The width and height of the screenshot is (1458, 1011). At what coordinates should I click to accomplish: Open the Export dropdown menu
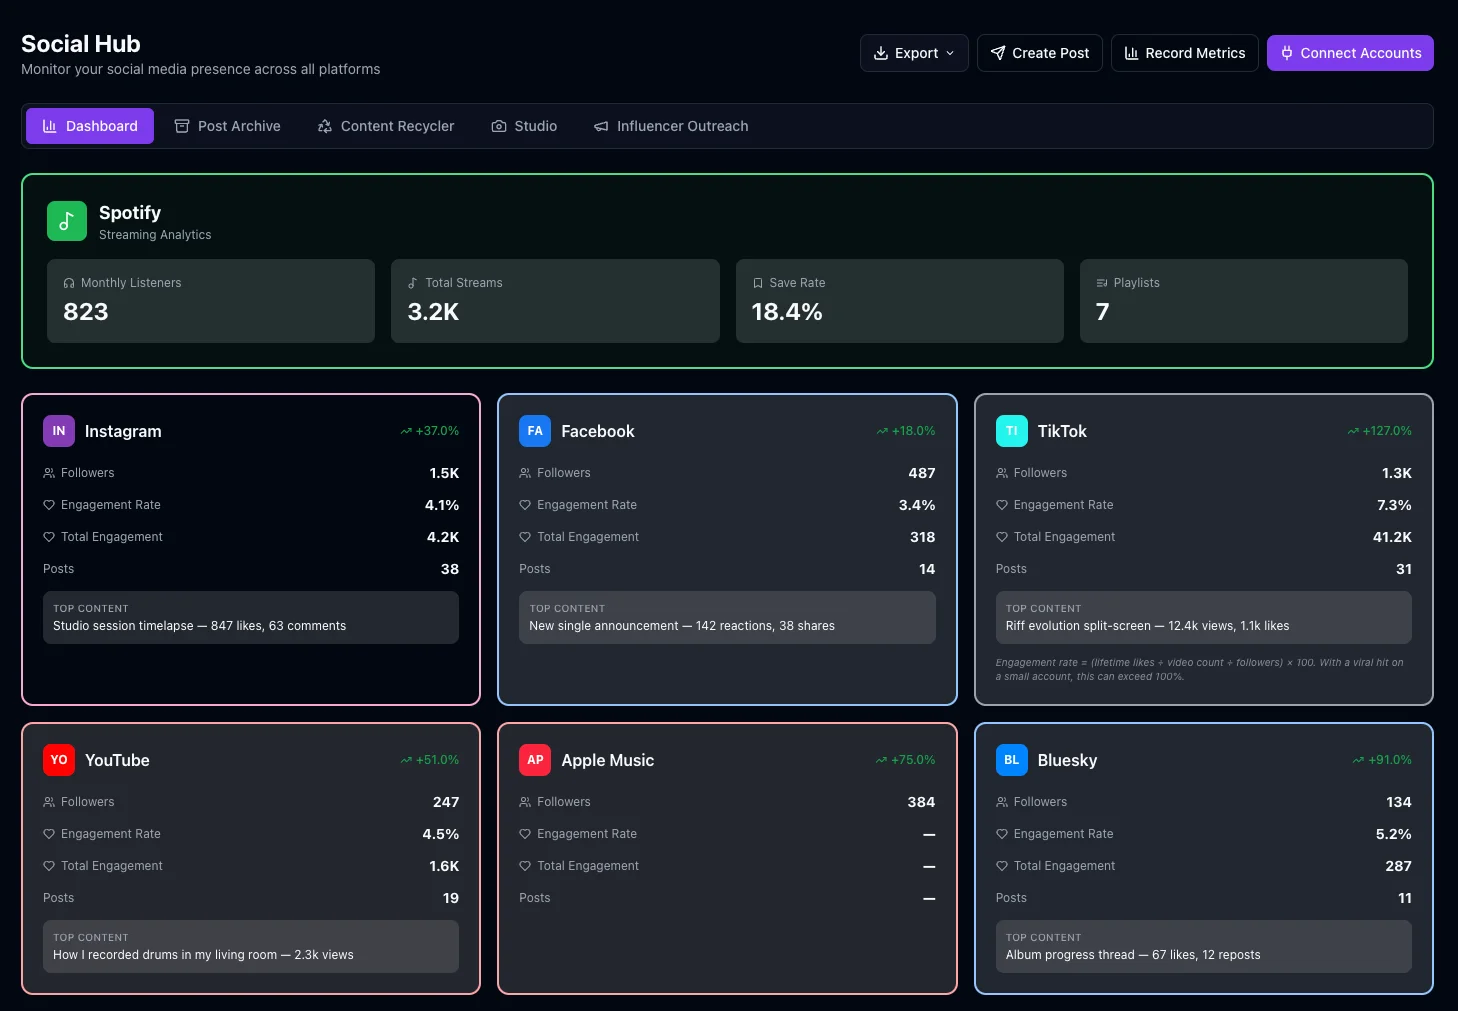(x=914, y=53)
